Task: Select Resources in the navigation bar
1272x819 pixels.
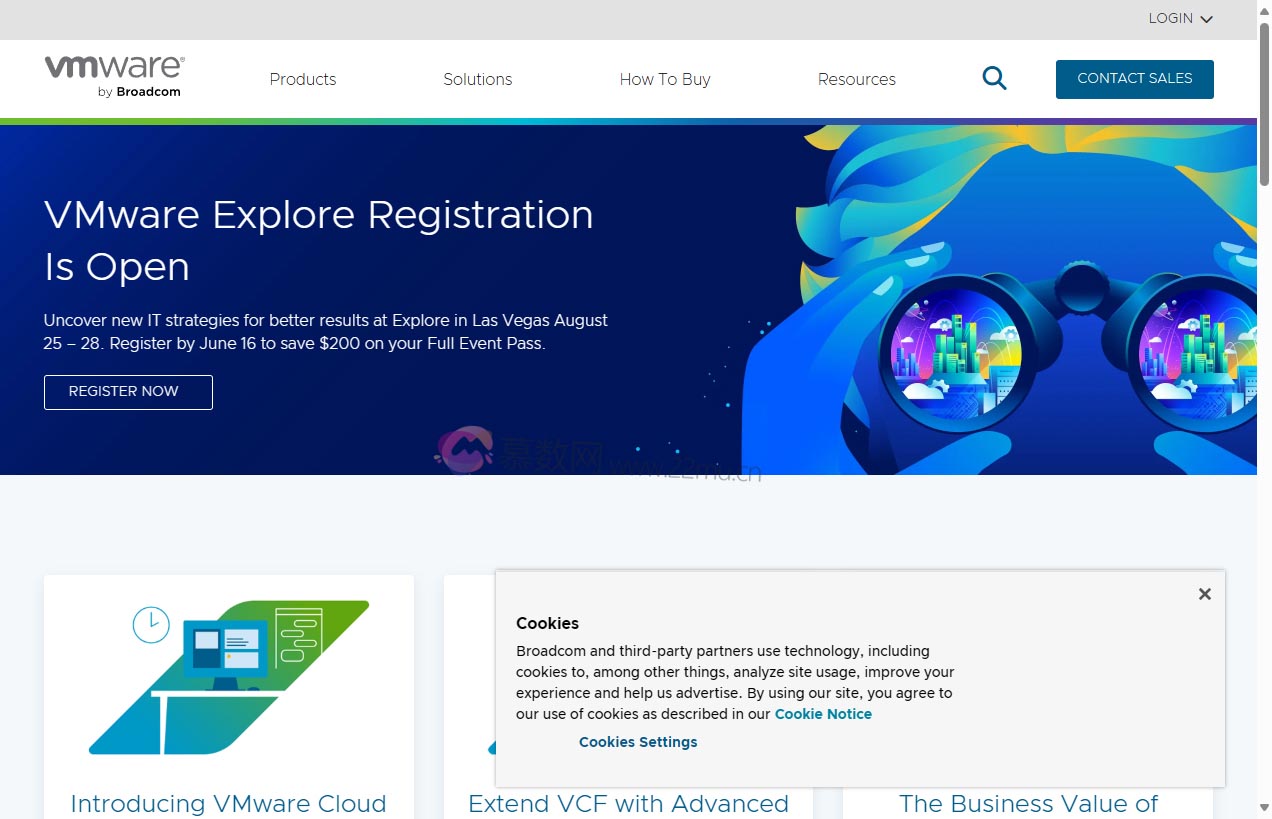Action: pyautogui.click(x=856, y=79)
